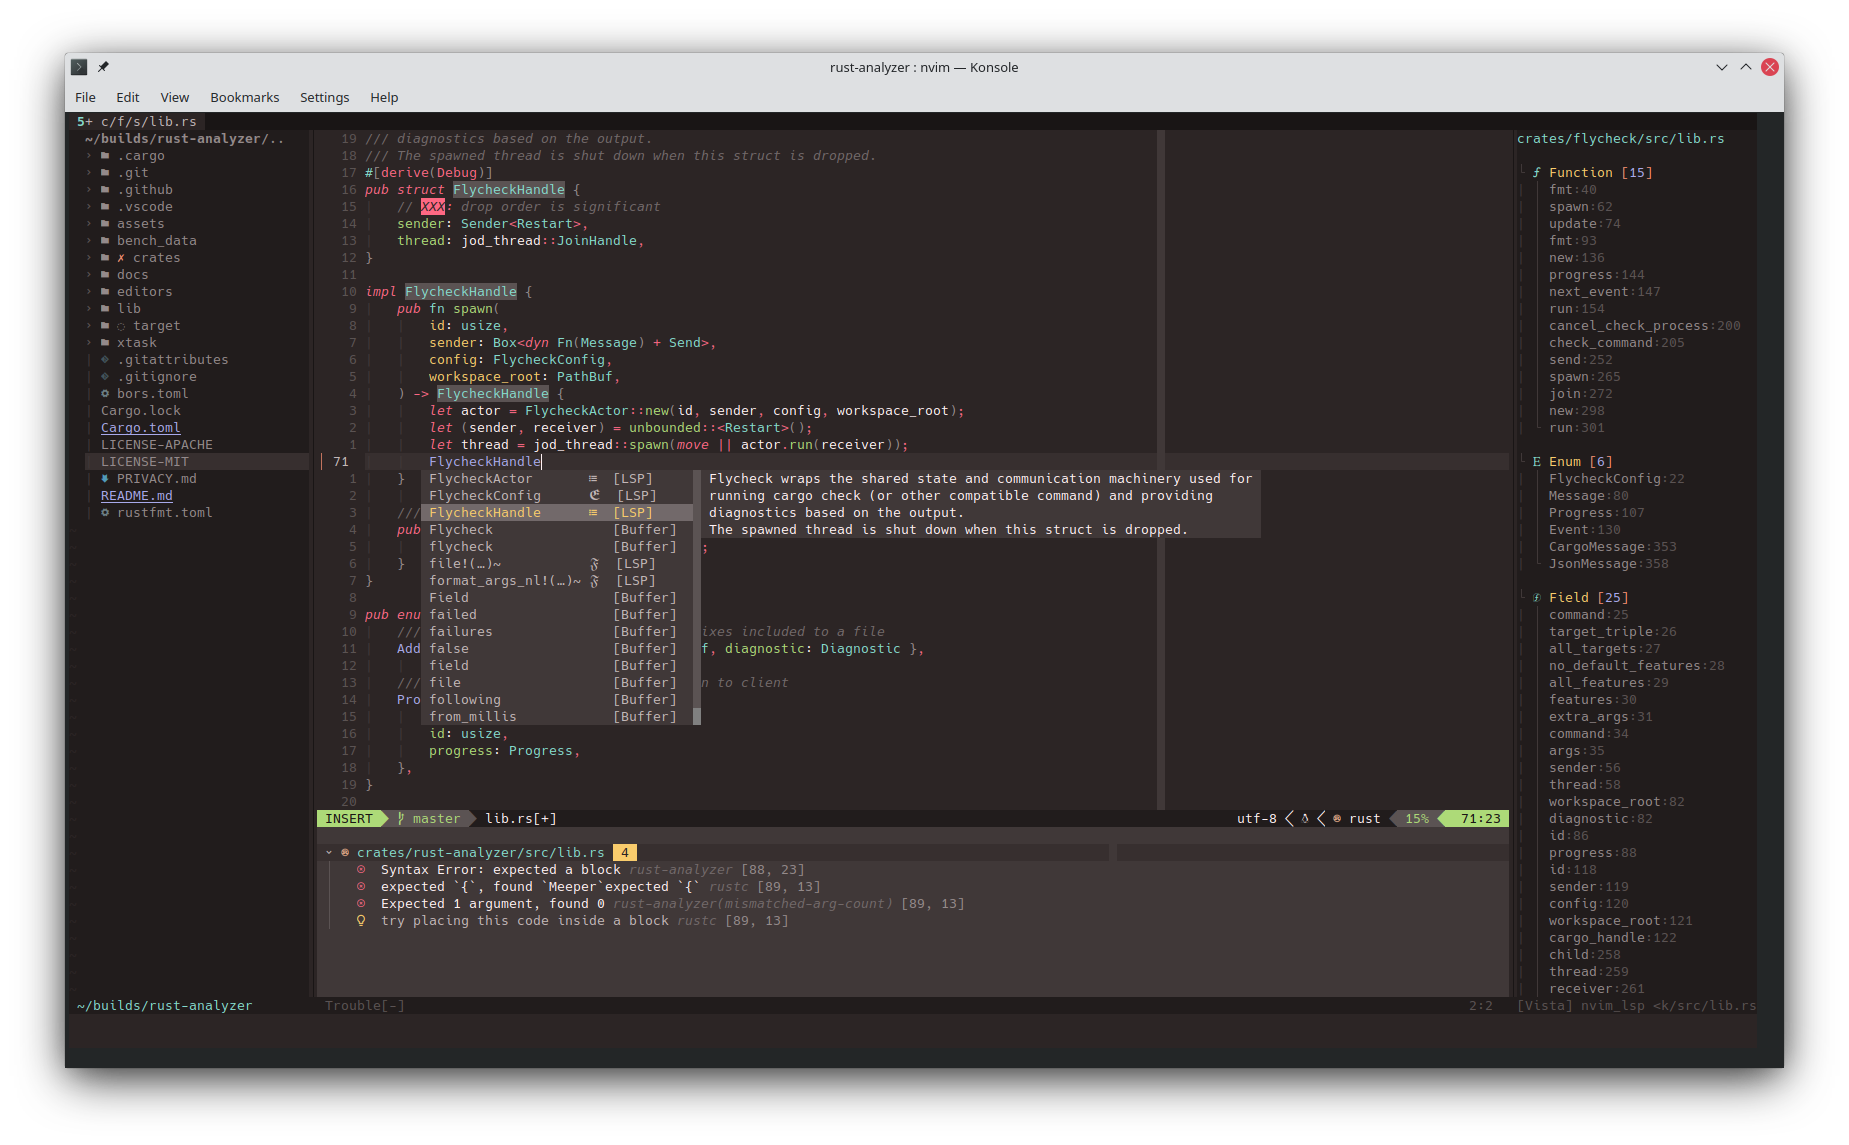Jump to cancel_check_process:200 in Vista outline
1849x1145 pixels.
pos(1645,326)
